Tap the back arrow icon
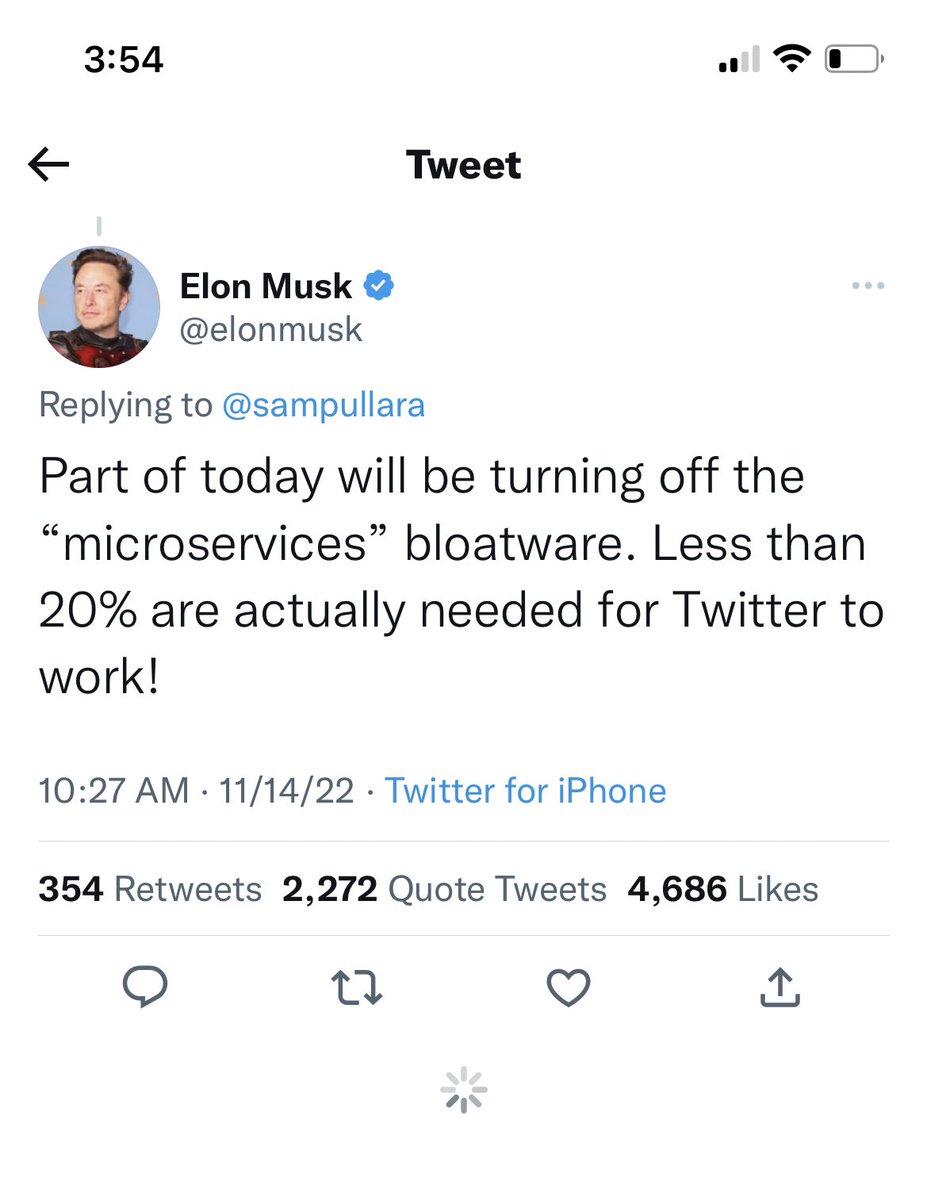Screen dimensions: 927x1200 click(x=49, y=165)
